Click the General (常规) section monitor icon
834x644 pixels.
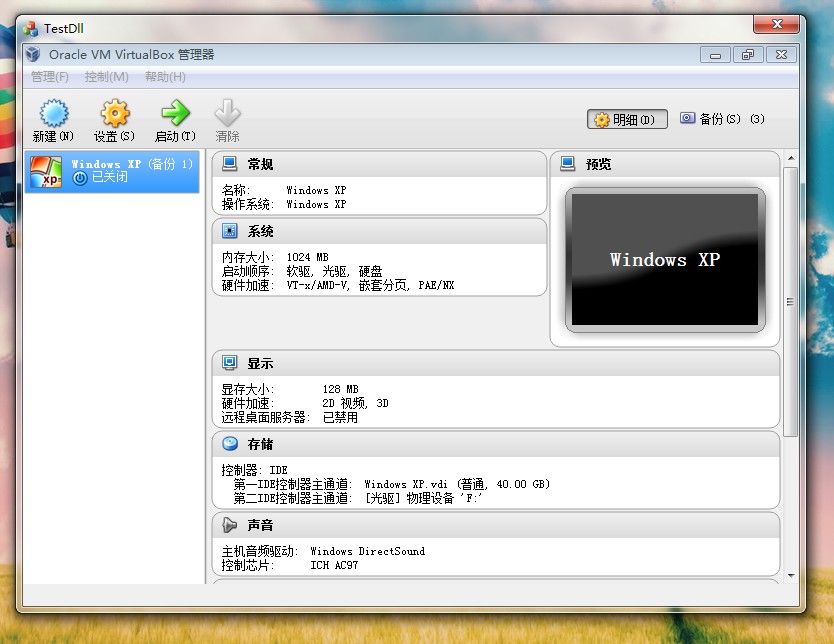coord(230,163)
